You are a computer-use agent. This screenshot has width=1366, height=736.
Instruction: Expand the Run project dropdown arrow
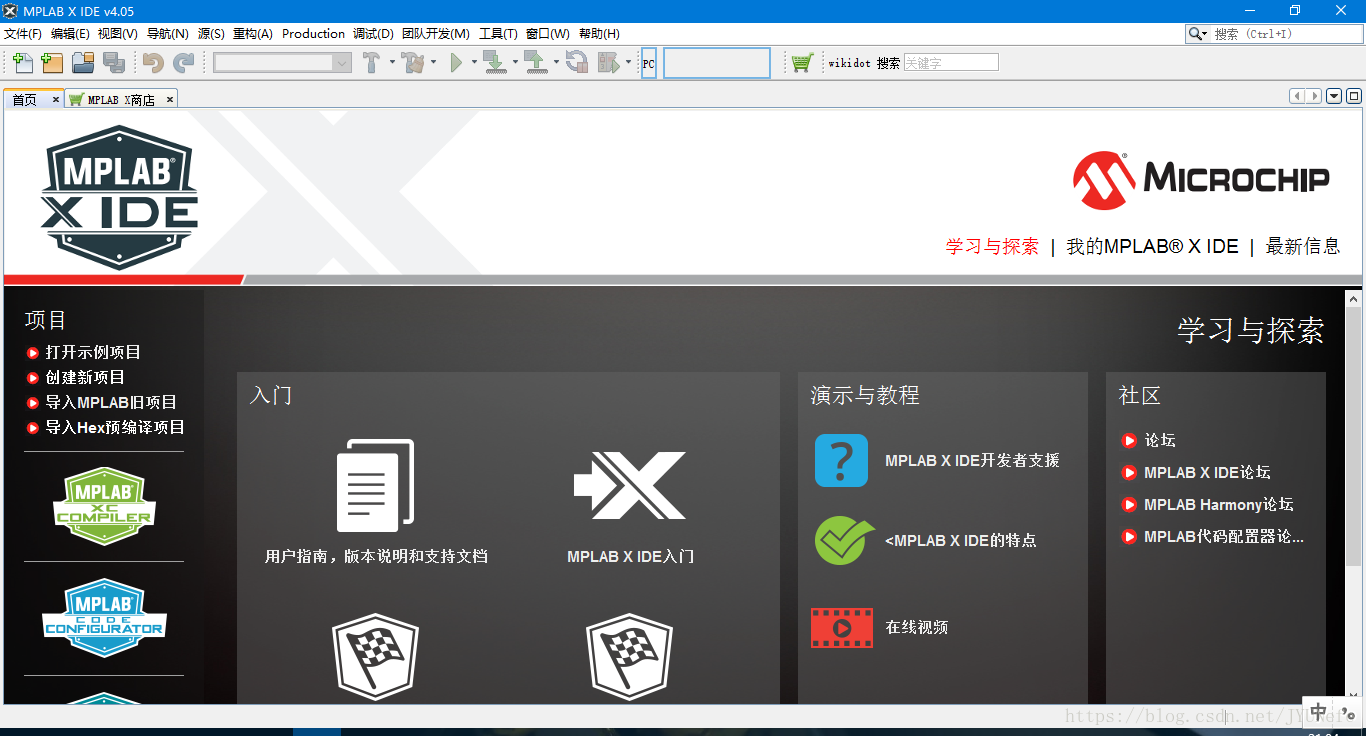pyautogui.click(x=473, y=63)
